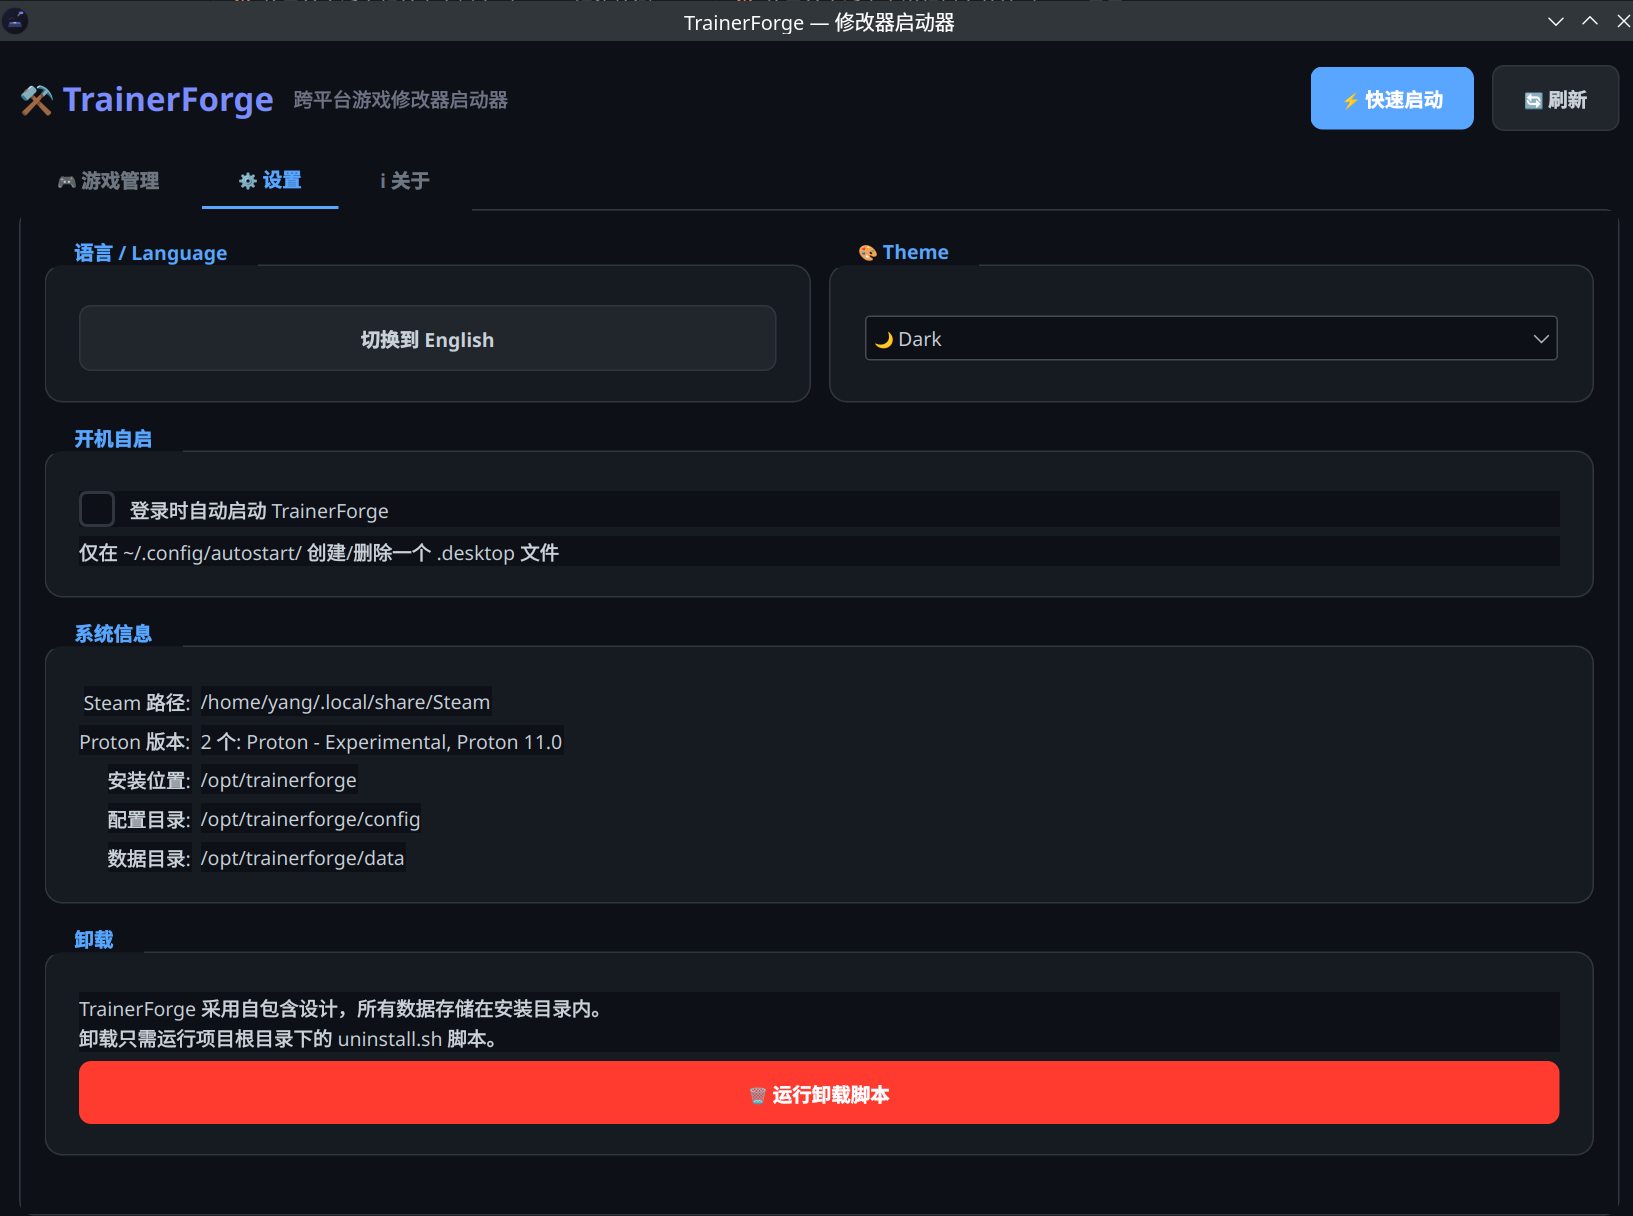Screen dimensions: 1633x1216
Task: Click the 快速启动 button
Action: 1392,98
